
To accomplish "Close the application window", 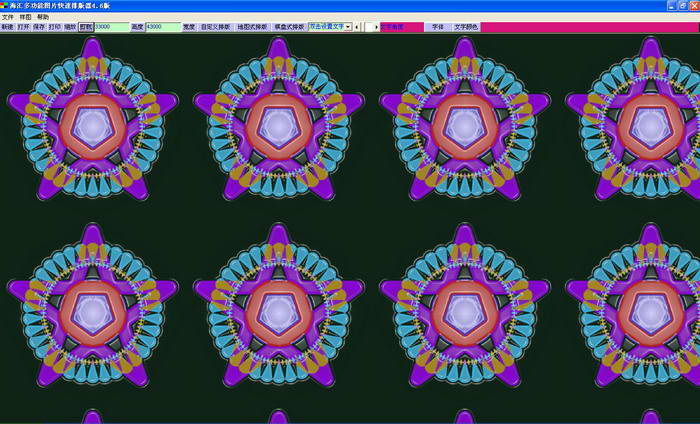I will click(x=694, y=6).
